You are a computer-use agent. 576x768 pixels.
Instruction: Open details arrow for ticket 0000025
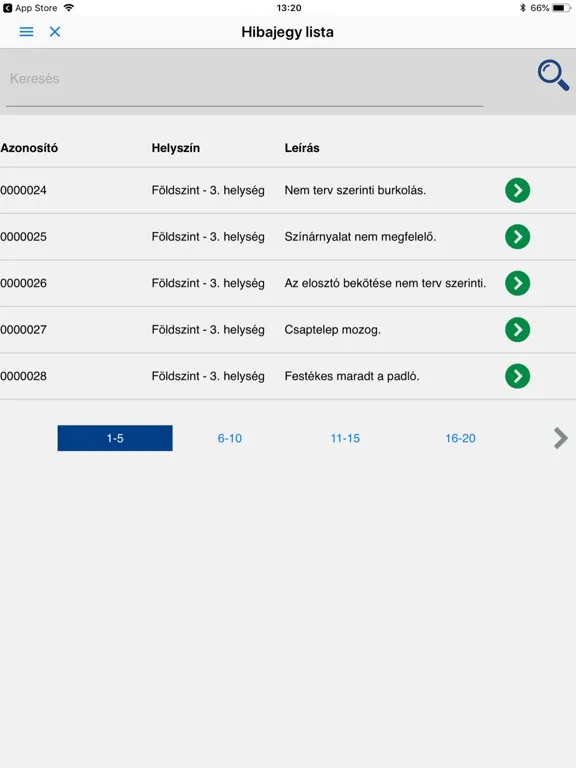tap(517, 237)
